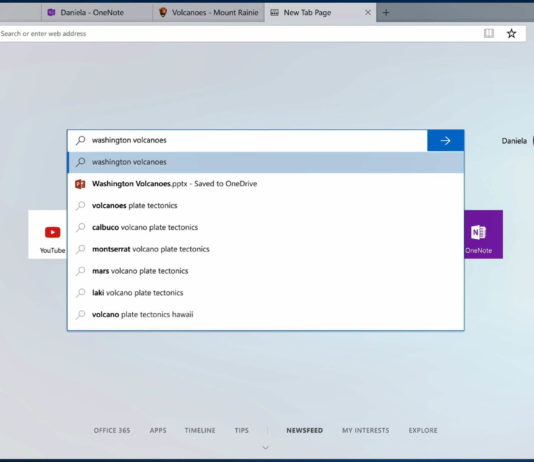Switch to NEWSFEED section
Image resolution: width=534 pixels, height=462 pixels.
(304, 430)
